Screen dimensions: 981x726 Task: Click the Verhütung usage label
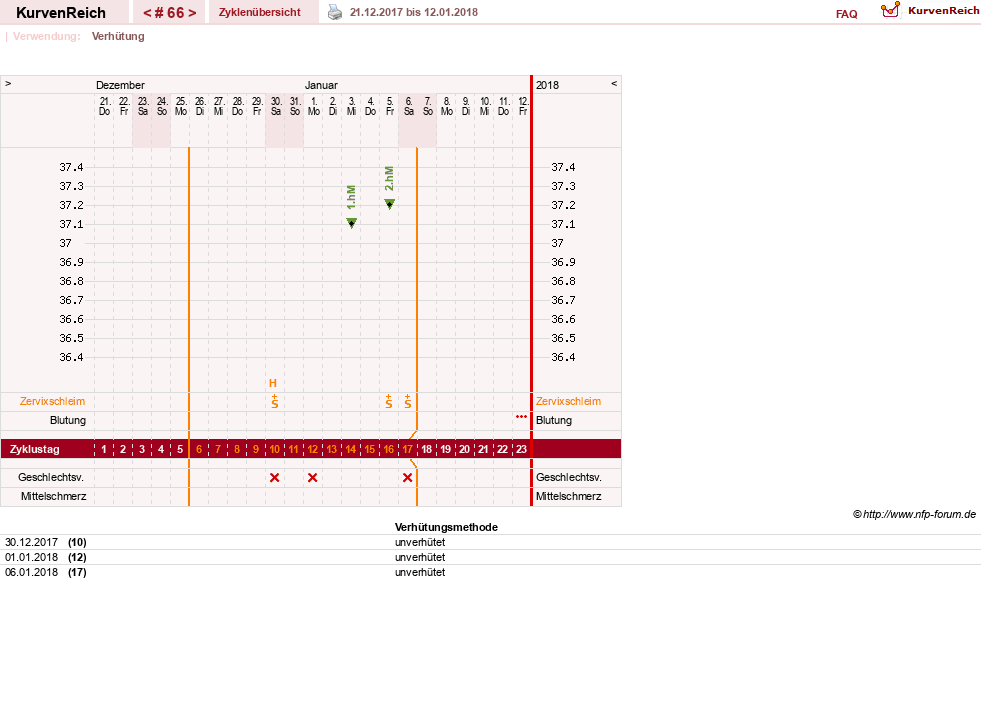(x=118, y=36)
